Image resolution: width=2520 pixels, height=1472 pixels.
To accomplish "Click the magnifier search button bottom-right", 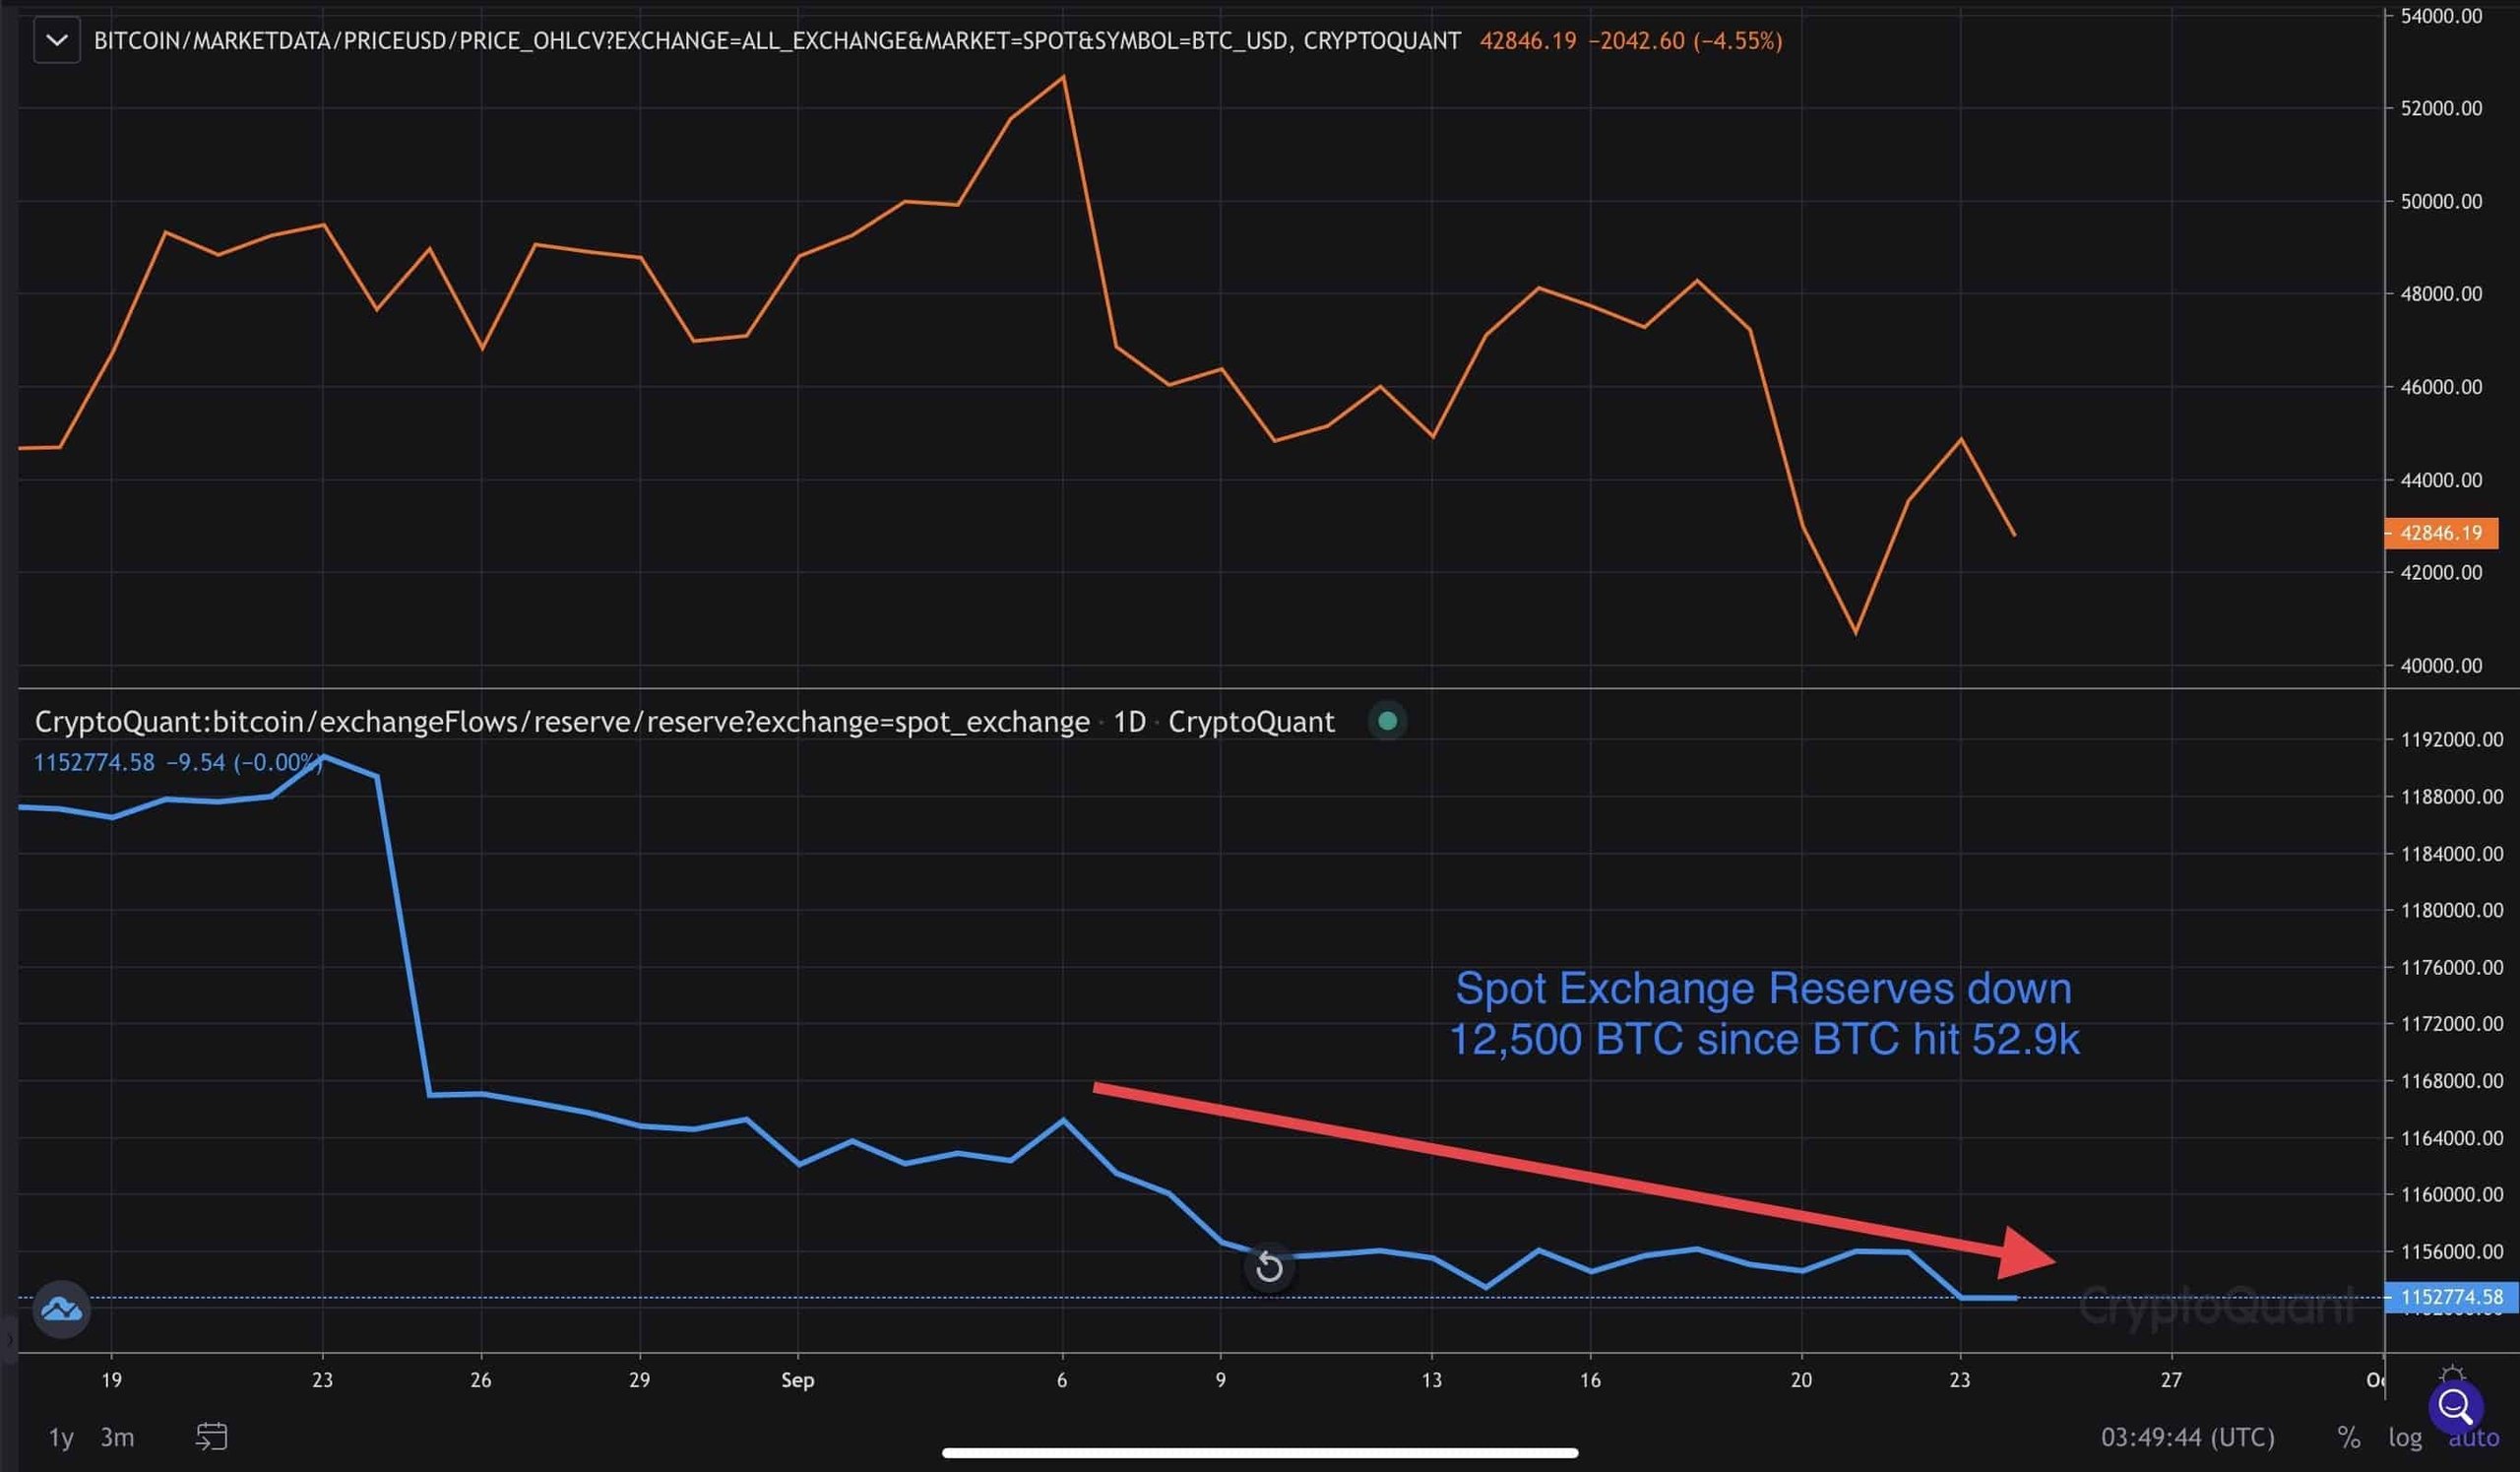I will click(2456, 1406).
